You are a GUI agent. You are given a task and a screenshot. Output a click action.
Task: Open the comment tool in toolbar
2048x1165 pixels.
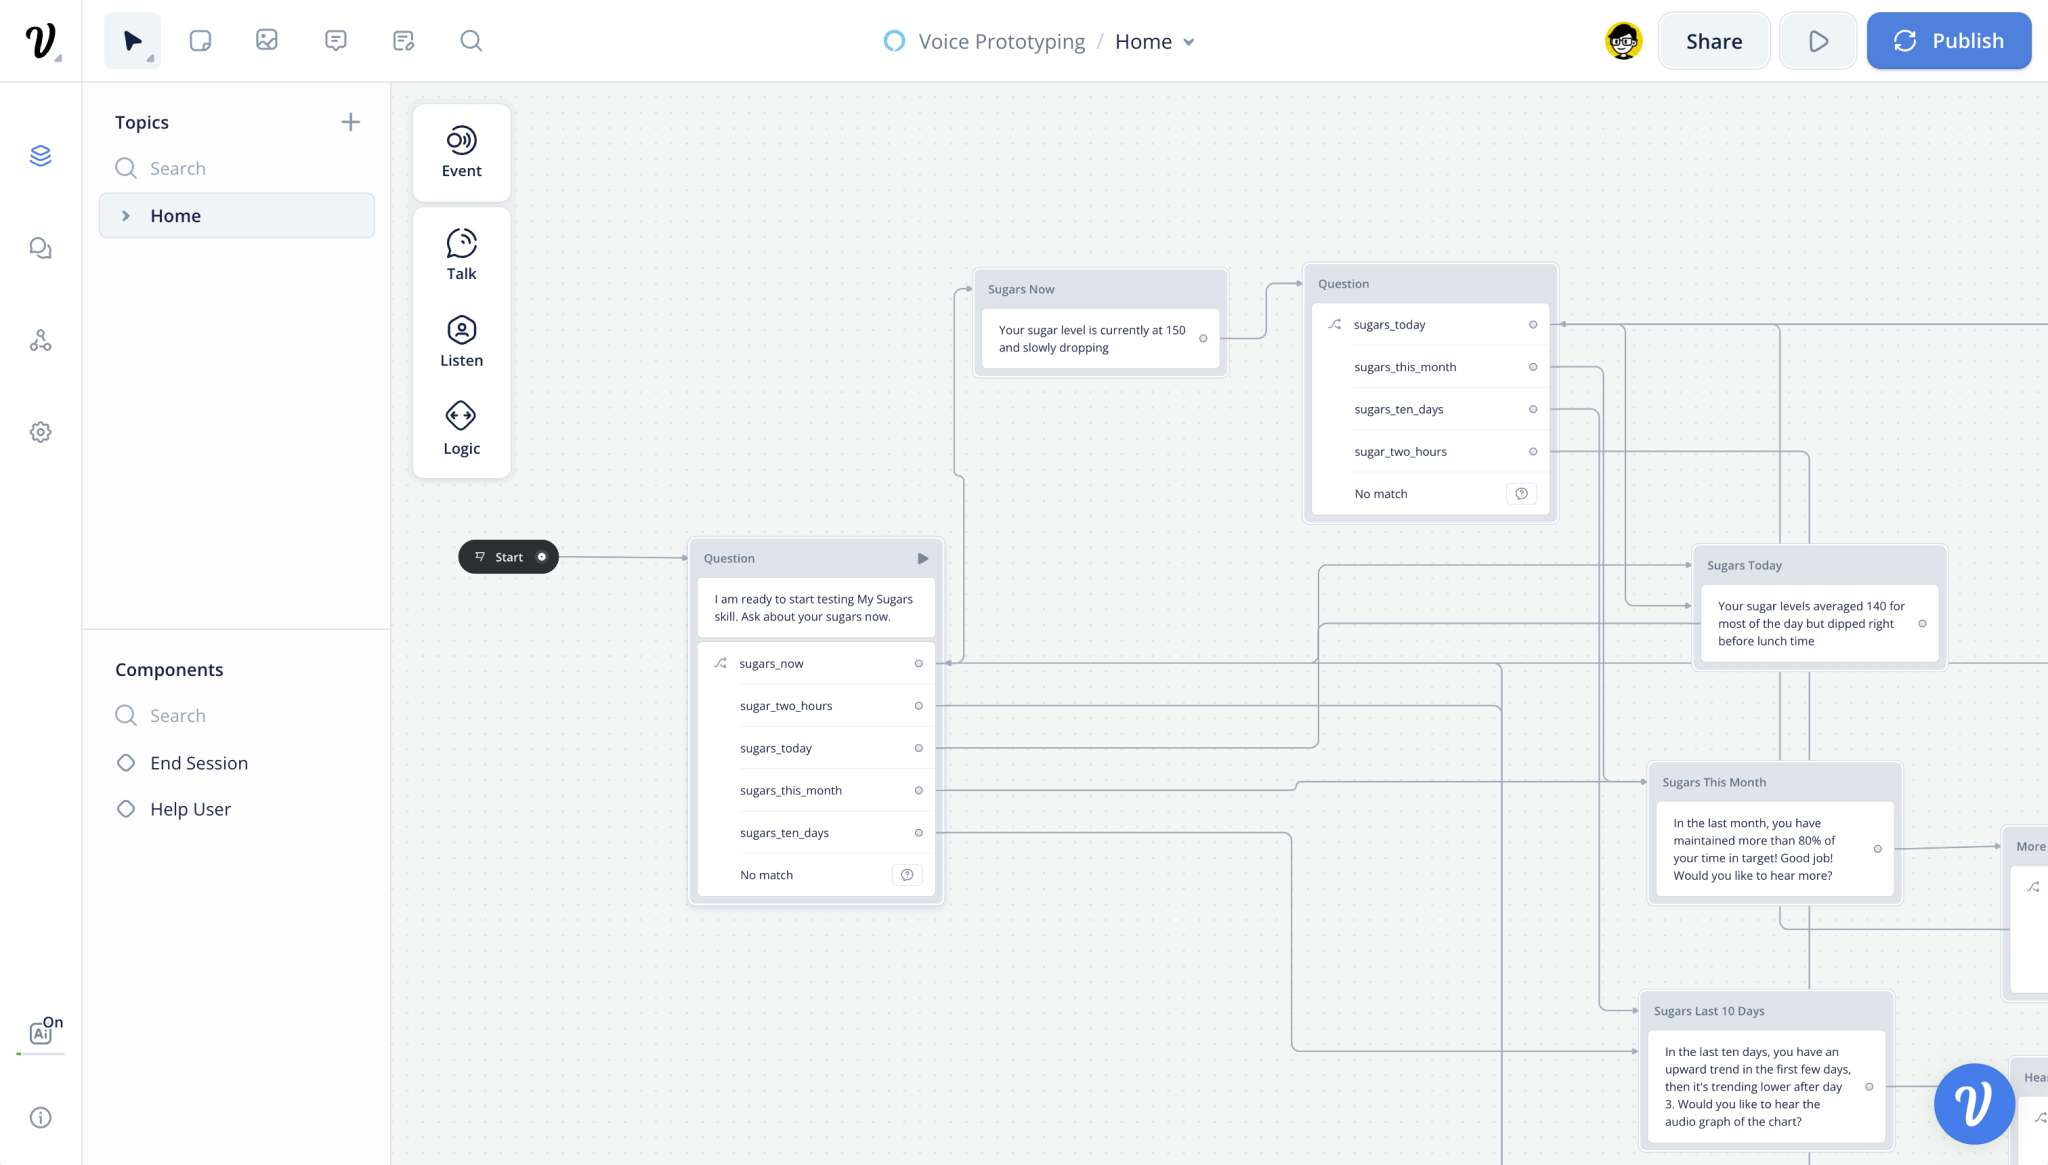pos(336,41)
